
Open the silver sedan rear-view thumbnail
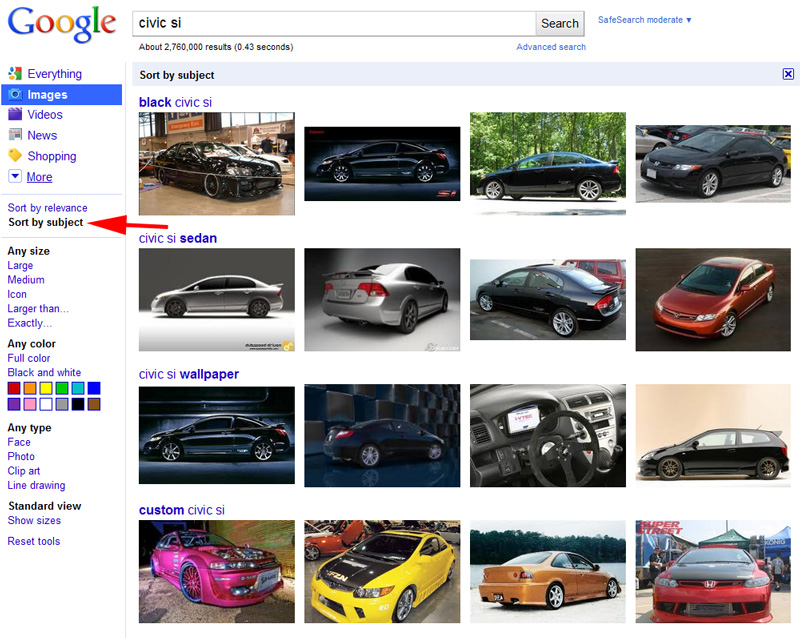[x=382, y=300]
